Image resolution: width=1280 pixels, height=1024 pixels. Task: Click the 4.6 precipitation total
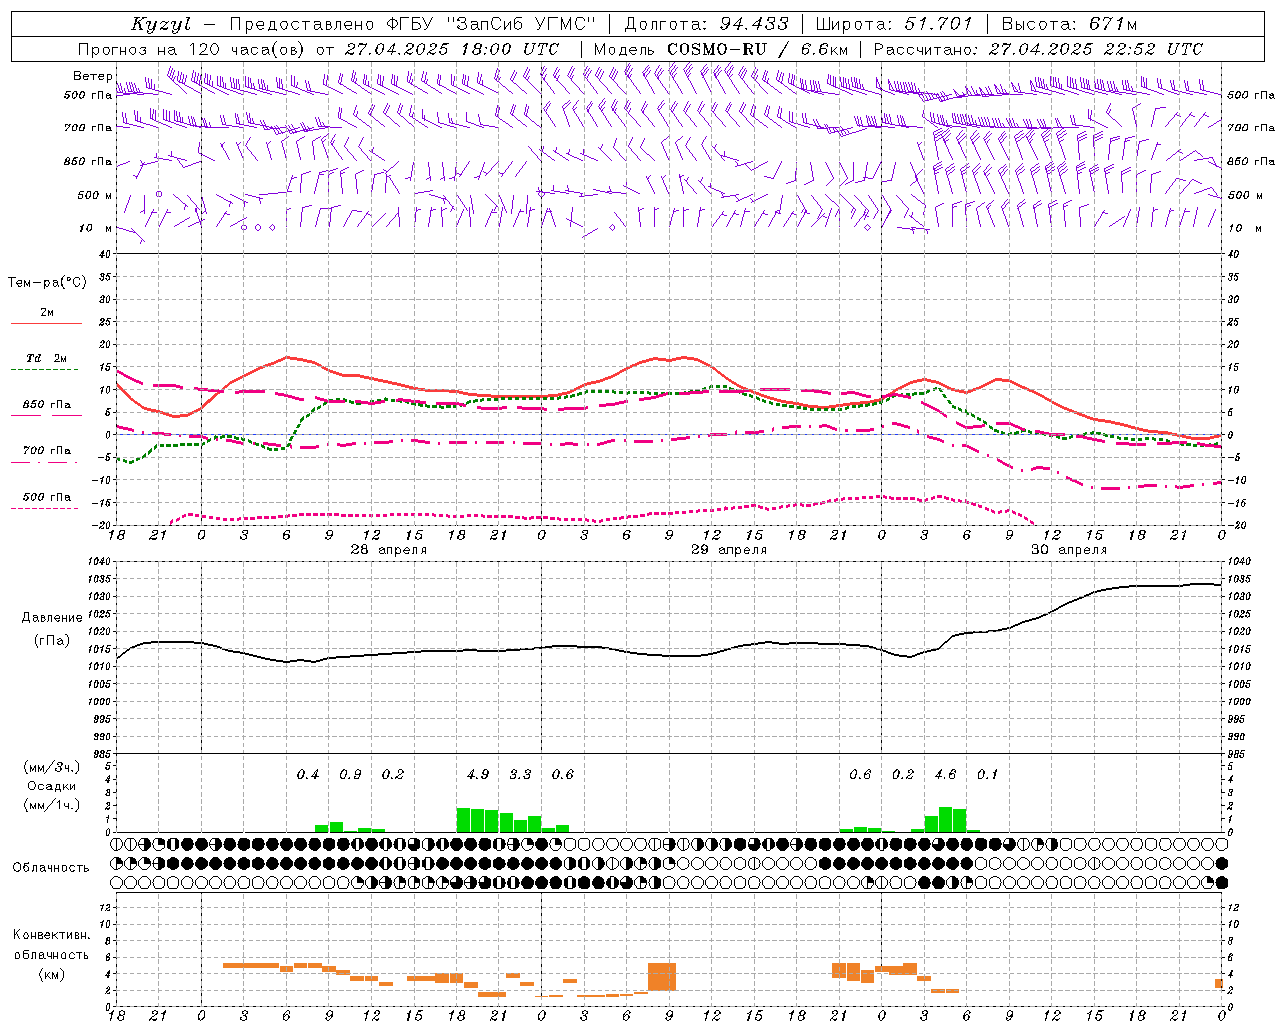pyautogui.click(x=945, y=774)
